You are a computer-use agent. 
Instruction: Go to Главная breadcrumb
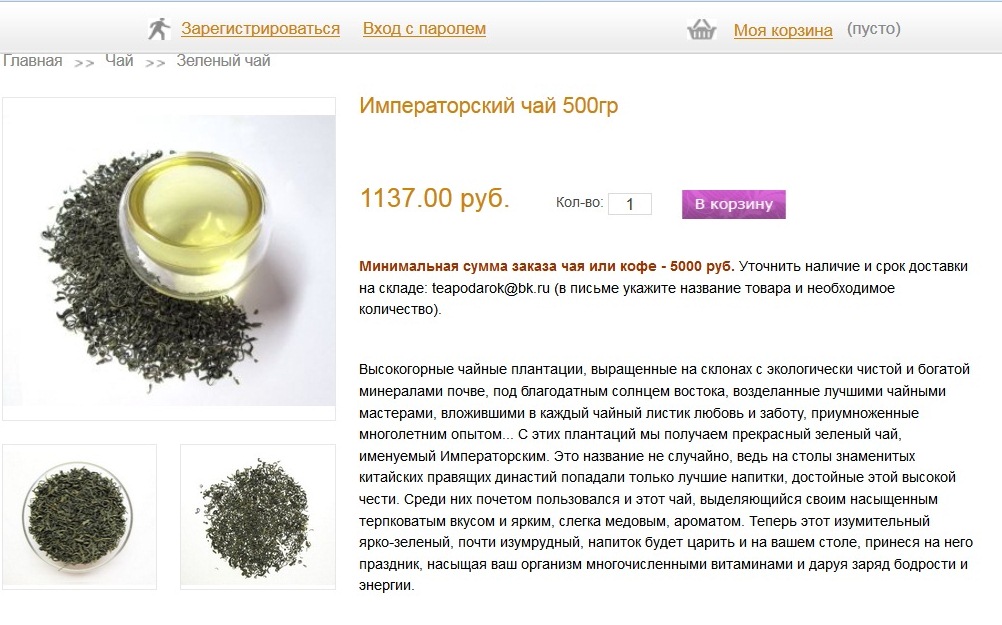[33, 61]
